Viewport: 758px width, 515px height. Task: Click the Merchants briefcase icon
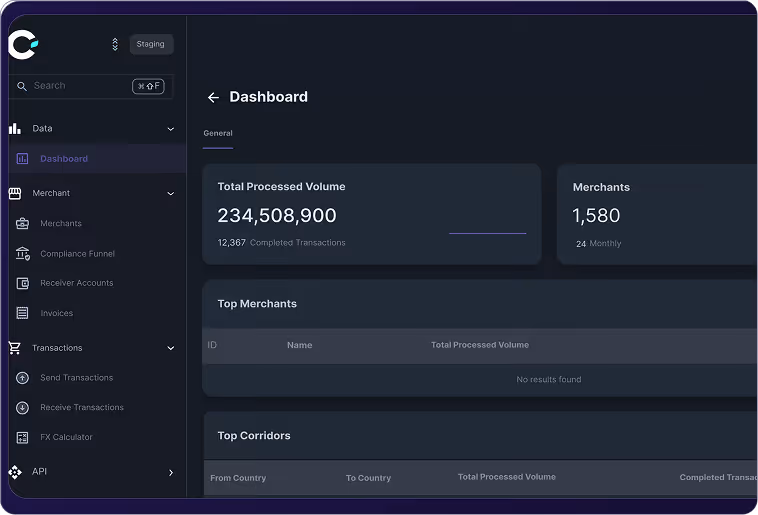[22, 223]
